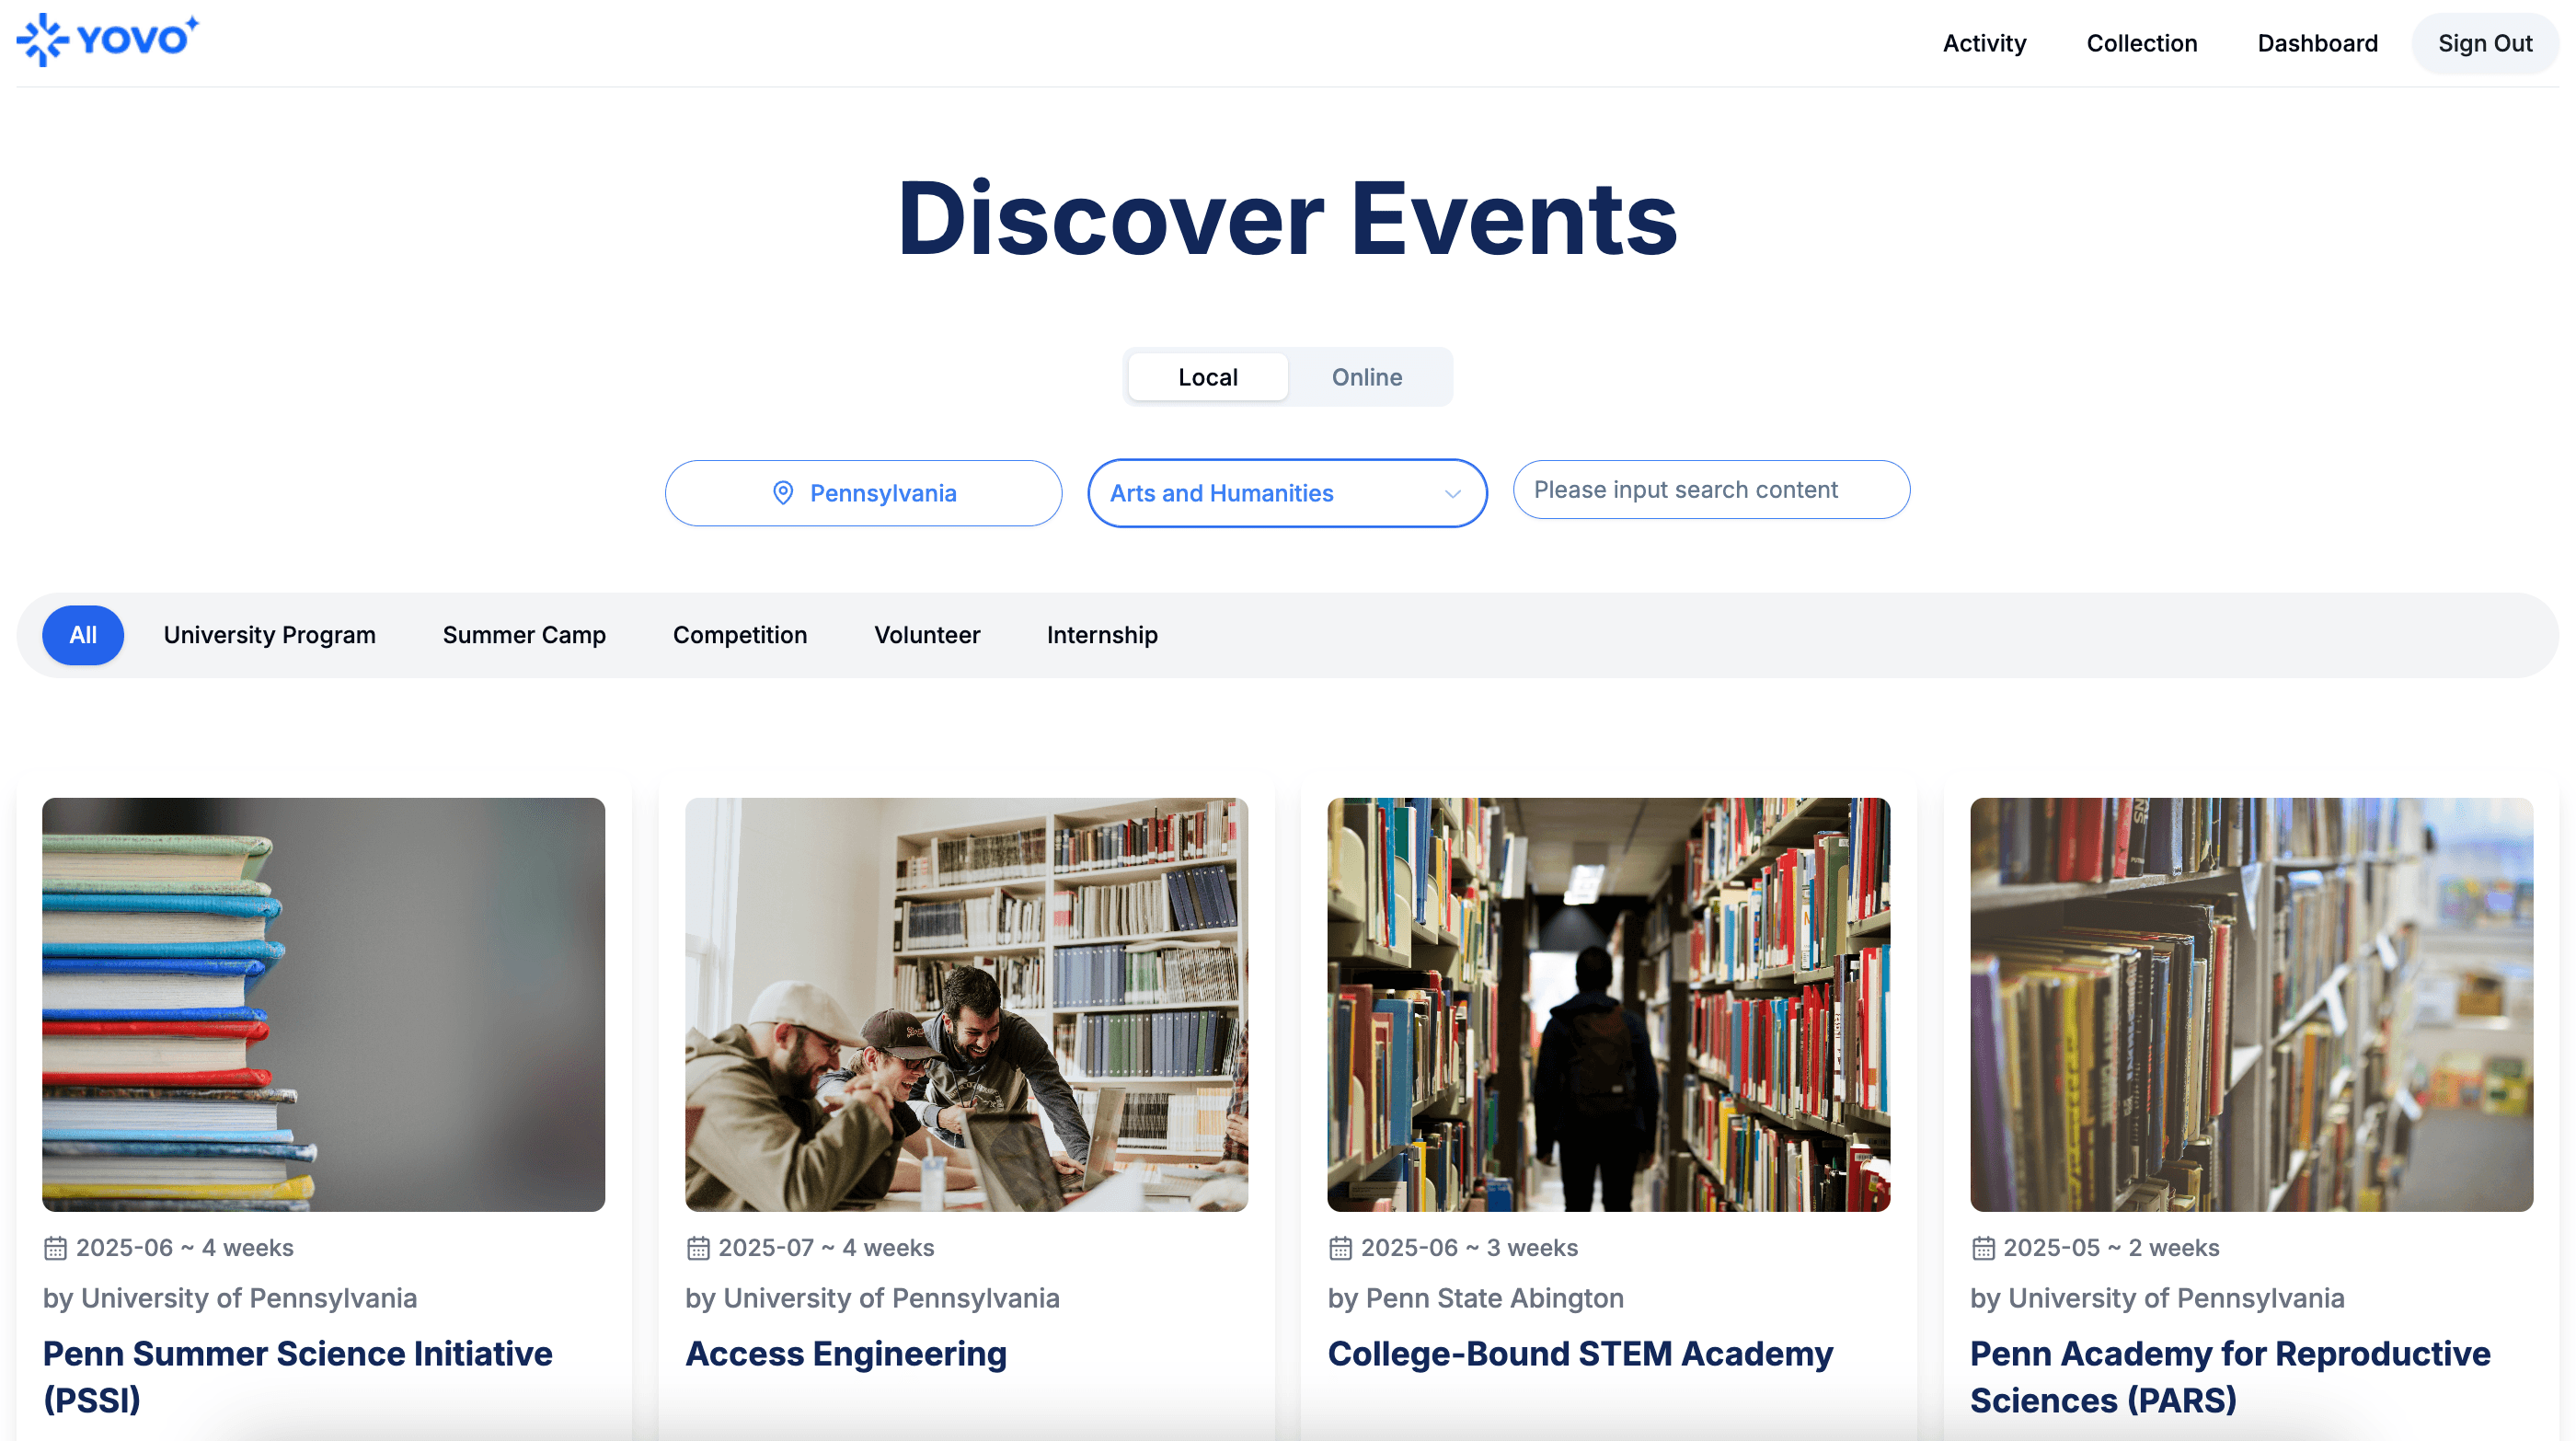Open the Activity page
The width and height of the screenshot is (2576, 1441).
(x=1984, y=43)
